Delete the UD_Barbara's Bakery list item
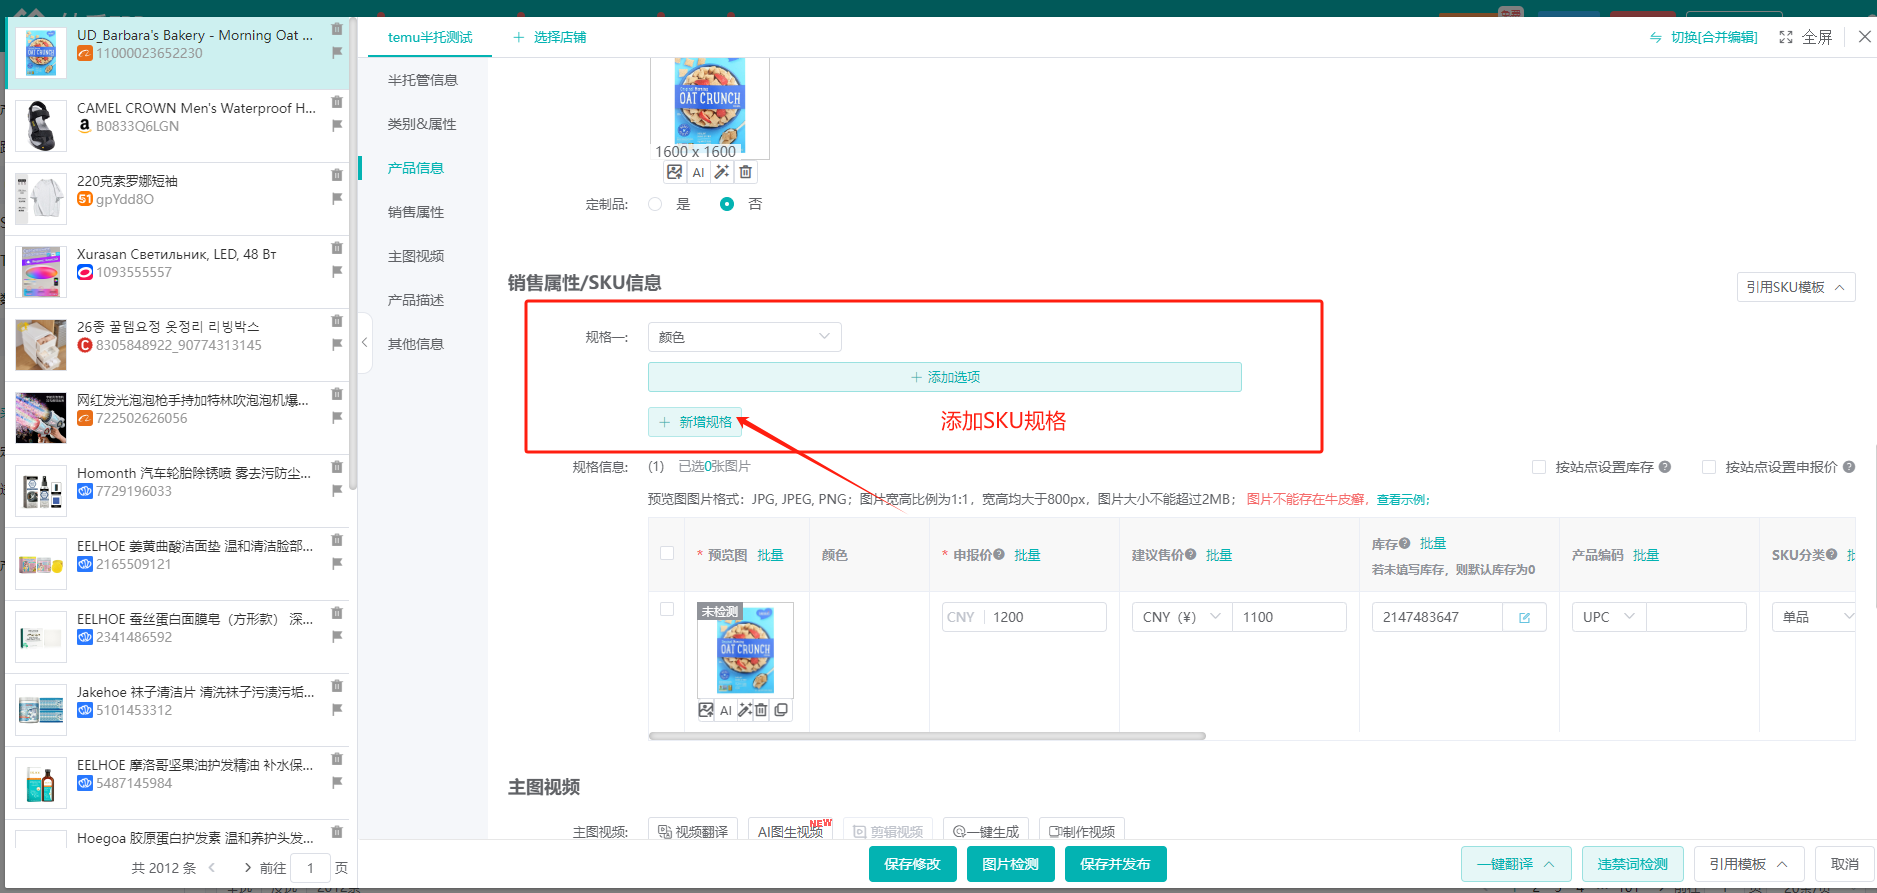The image size is (1877, 893). tap(337, 29)
